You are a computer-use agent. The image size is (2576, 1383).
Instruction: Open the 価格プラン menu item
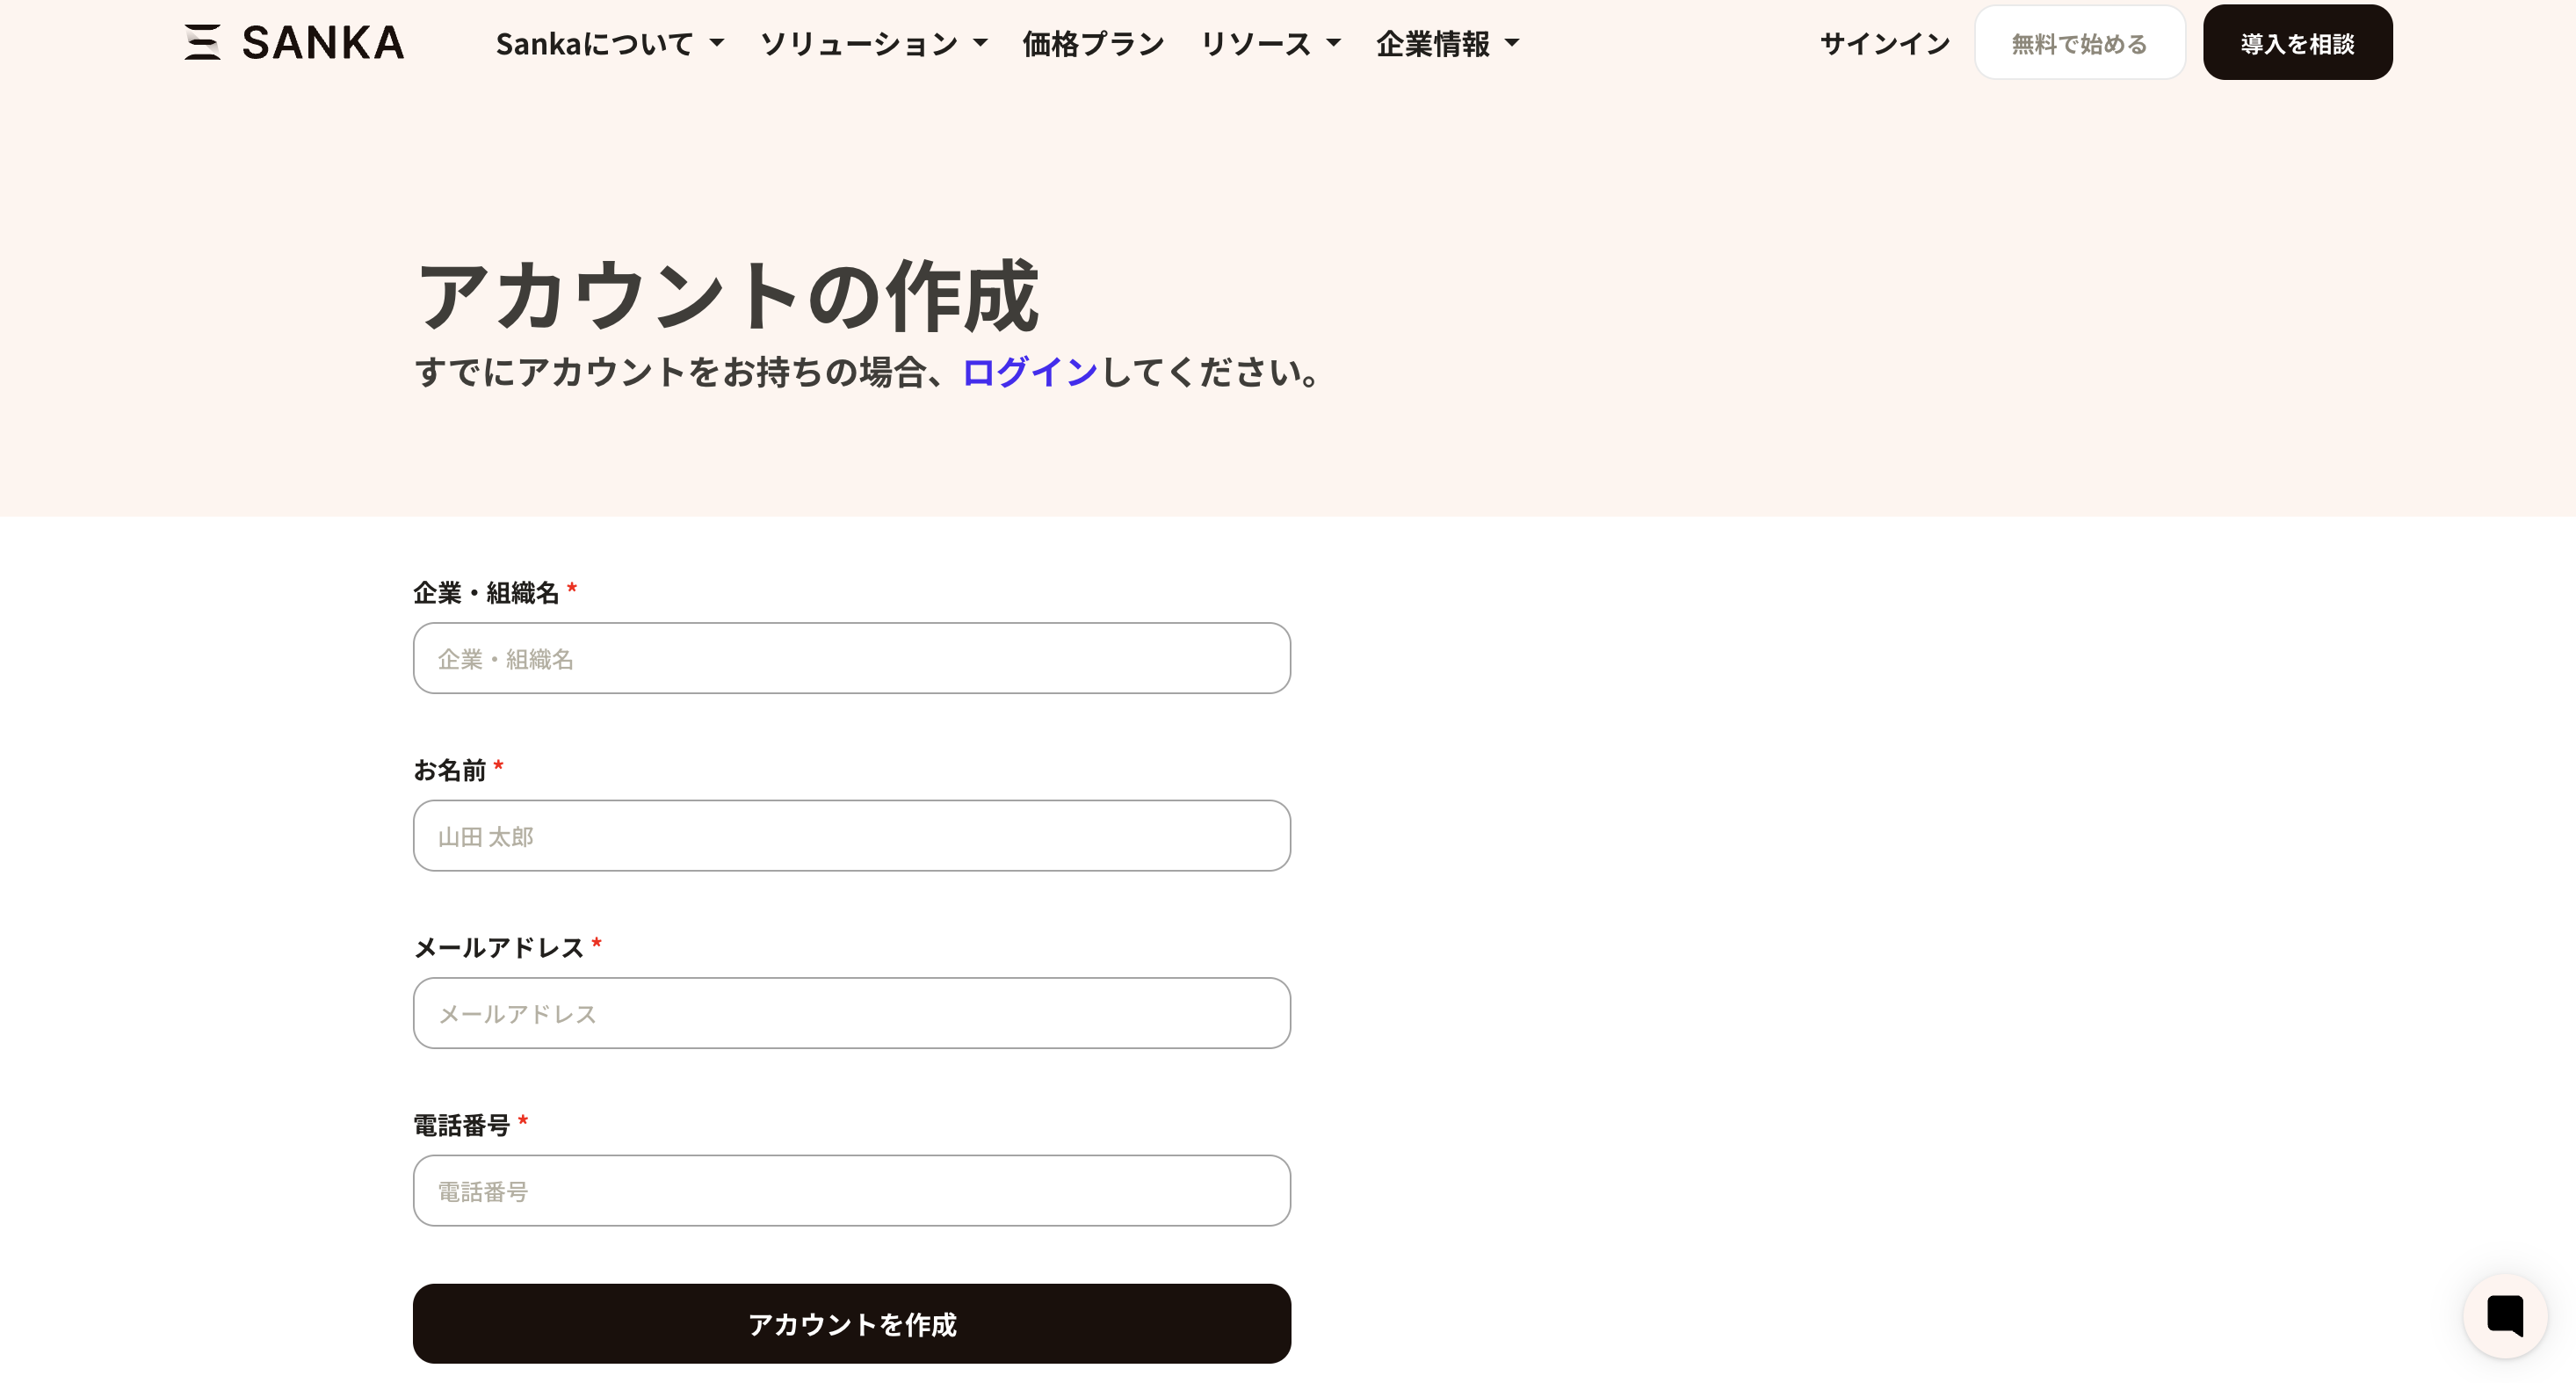click(1093, 43)
